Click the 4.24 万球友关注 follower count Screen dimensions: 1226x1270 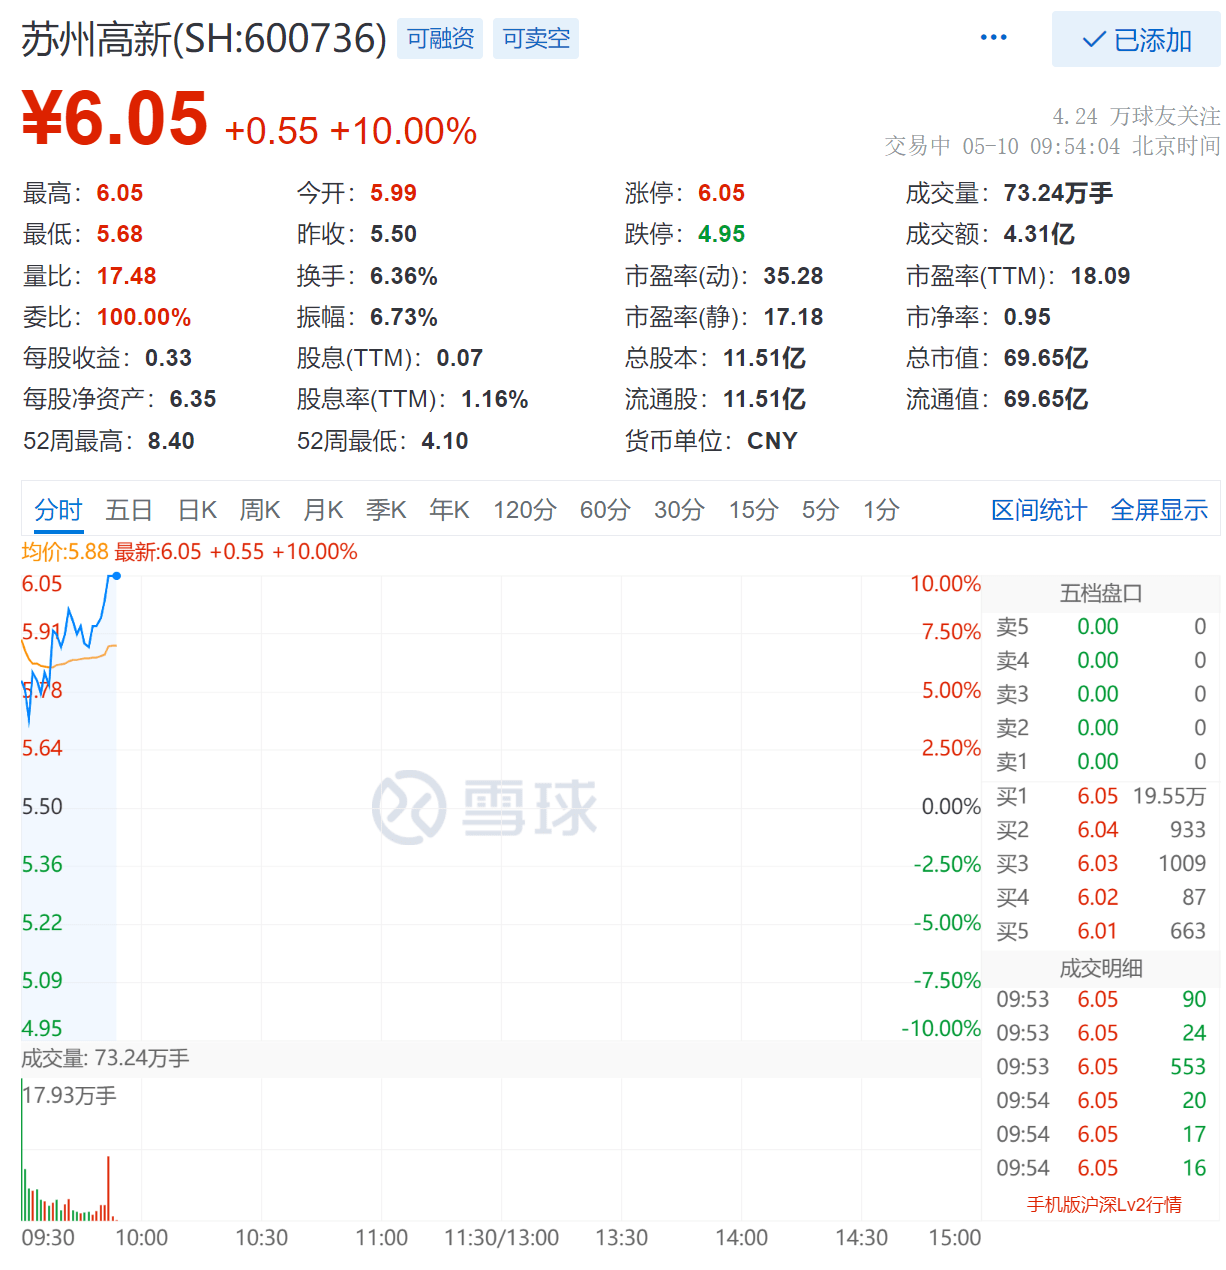1136,116
